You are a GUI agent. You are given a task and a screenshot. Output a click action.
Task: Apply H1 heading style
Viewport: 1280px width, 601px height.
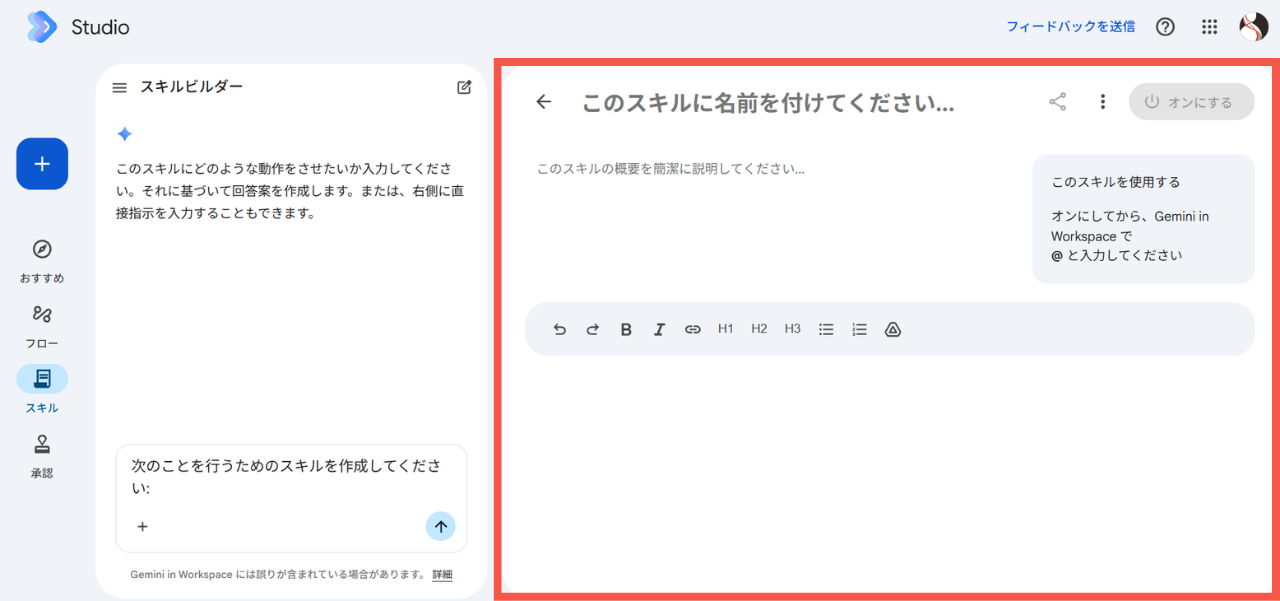(x=726, y=329)
